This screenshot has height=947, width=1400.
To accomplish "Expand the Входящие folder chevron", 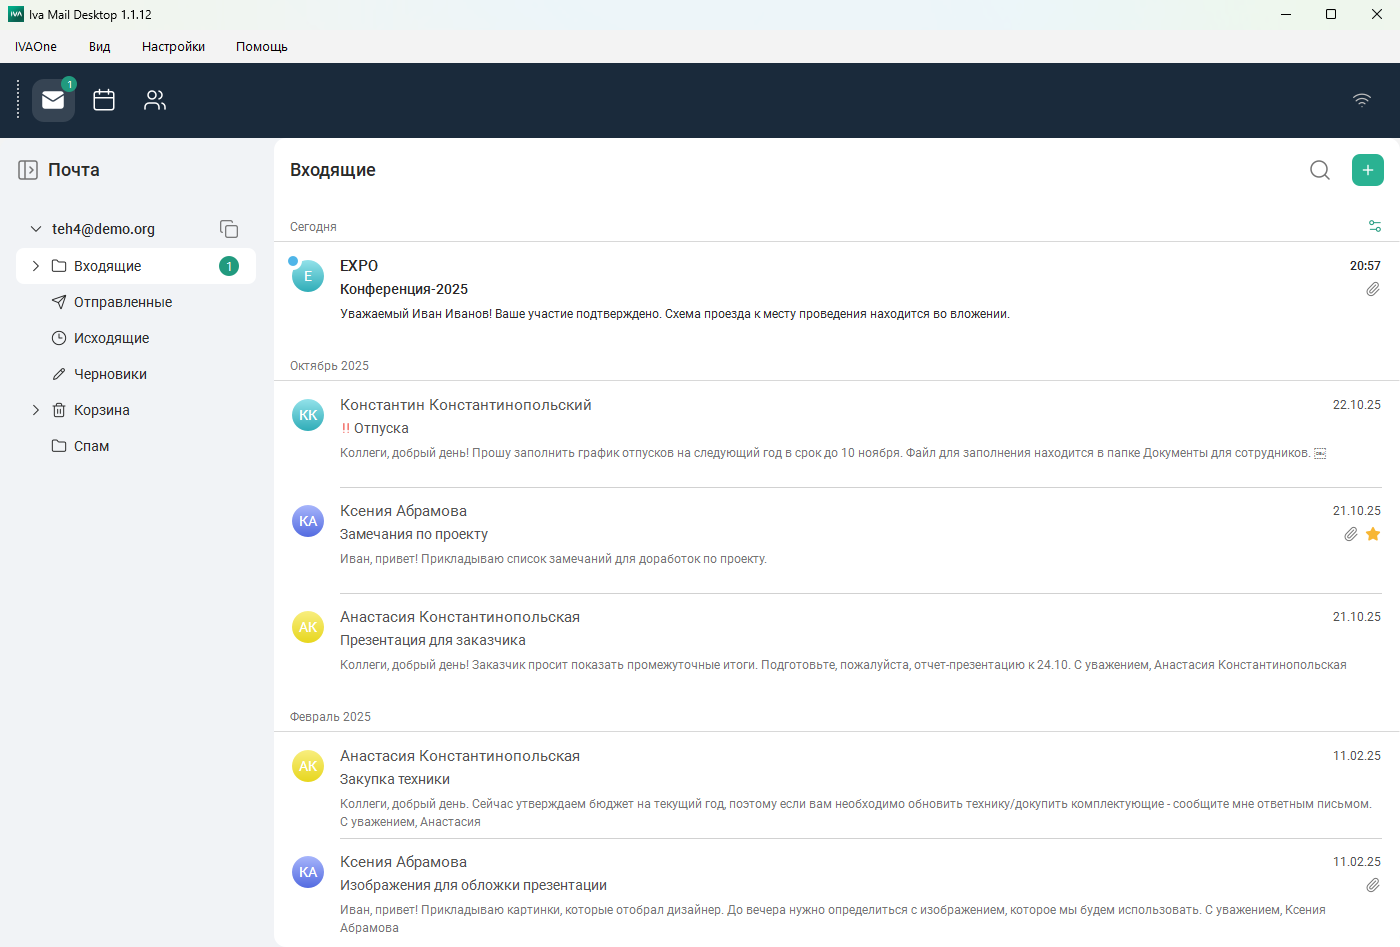I will (x=36, y=266).
